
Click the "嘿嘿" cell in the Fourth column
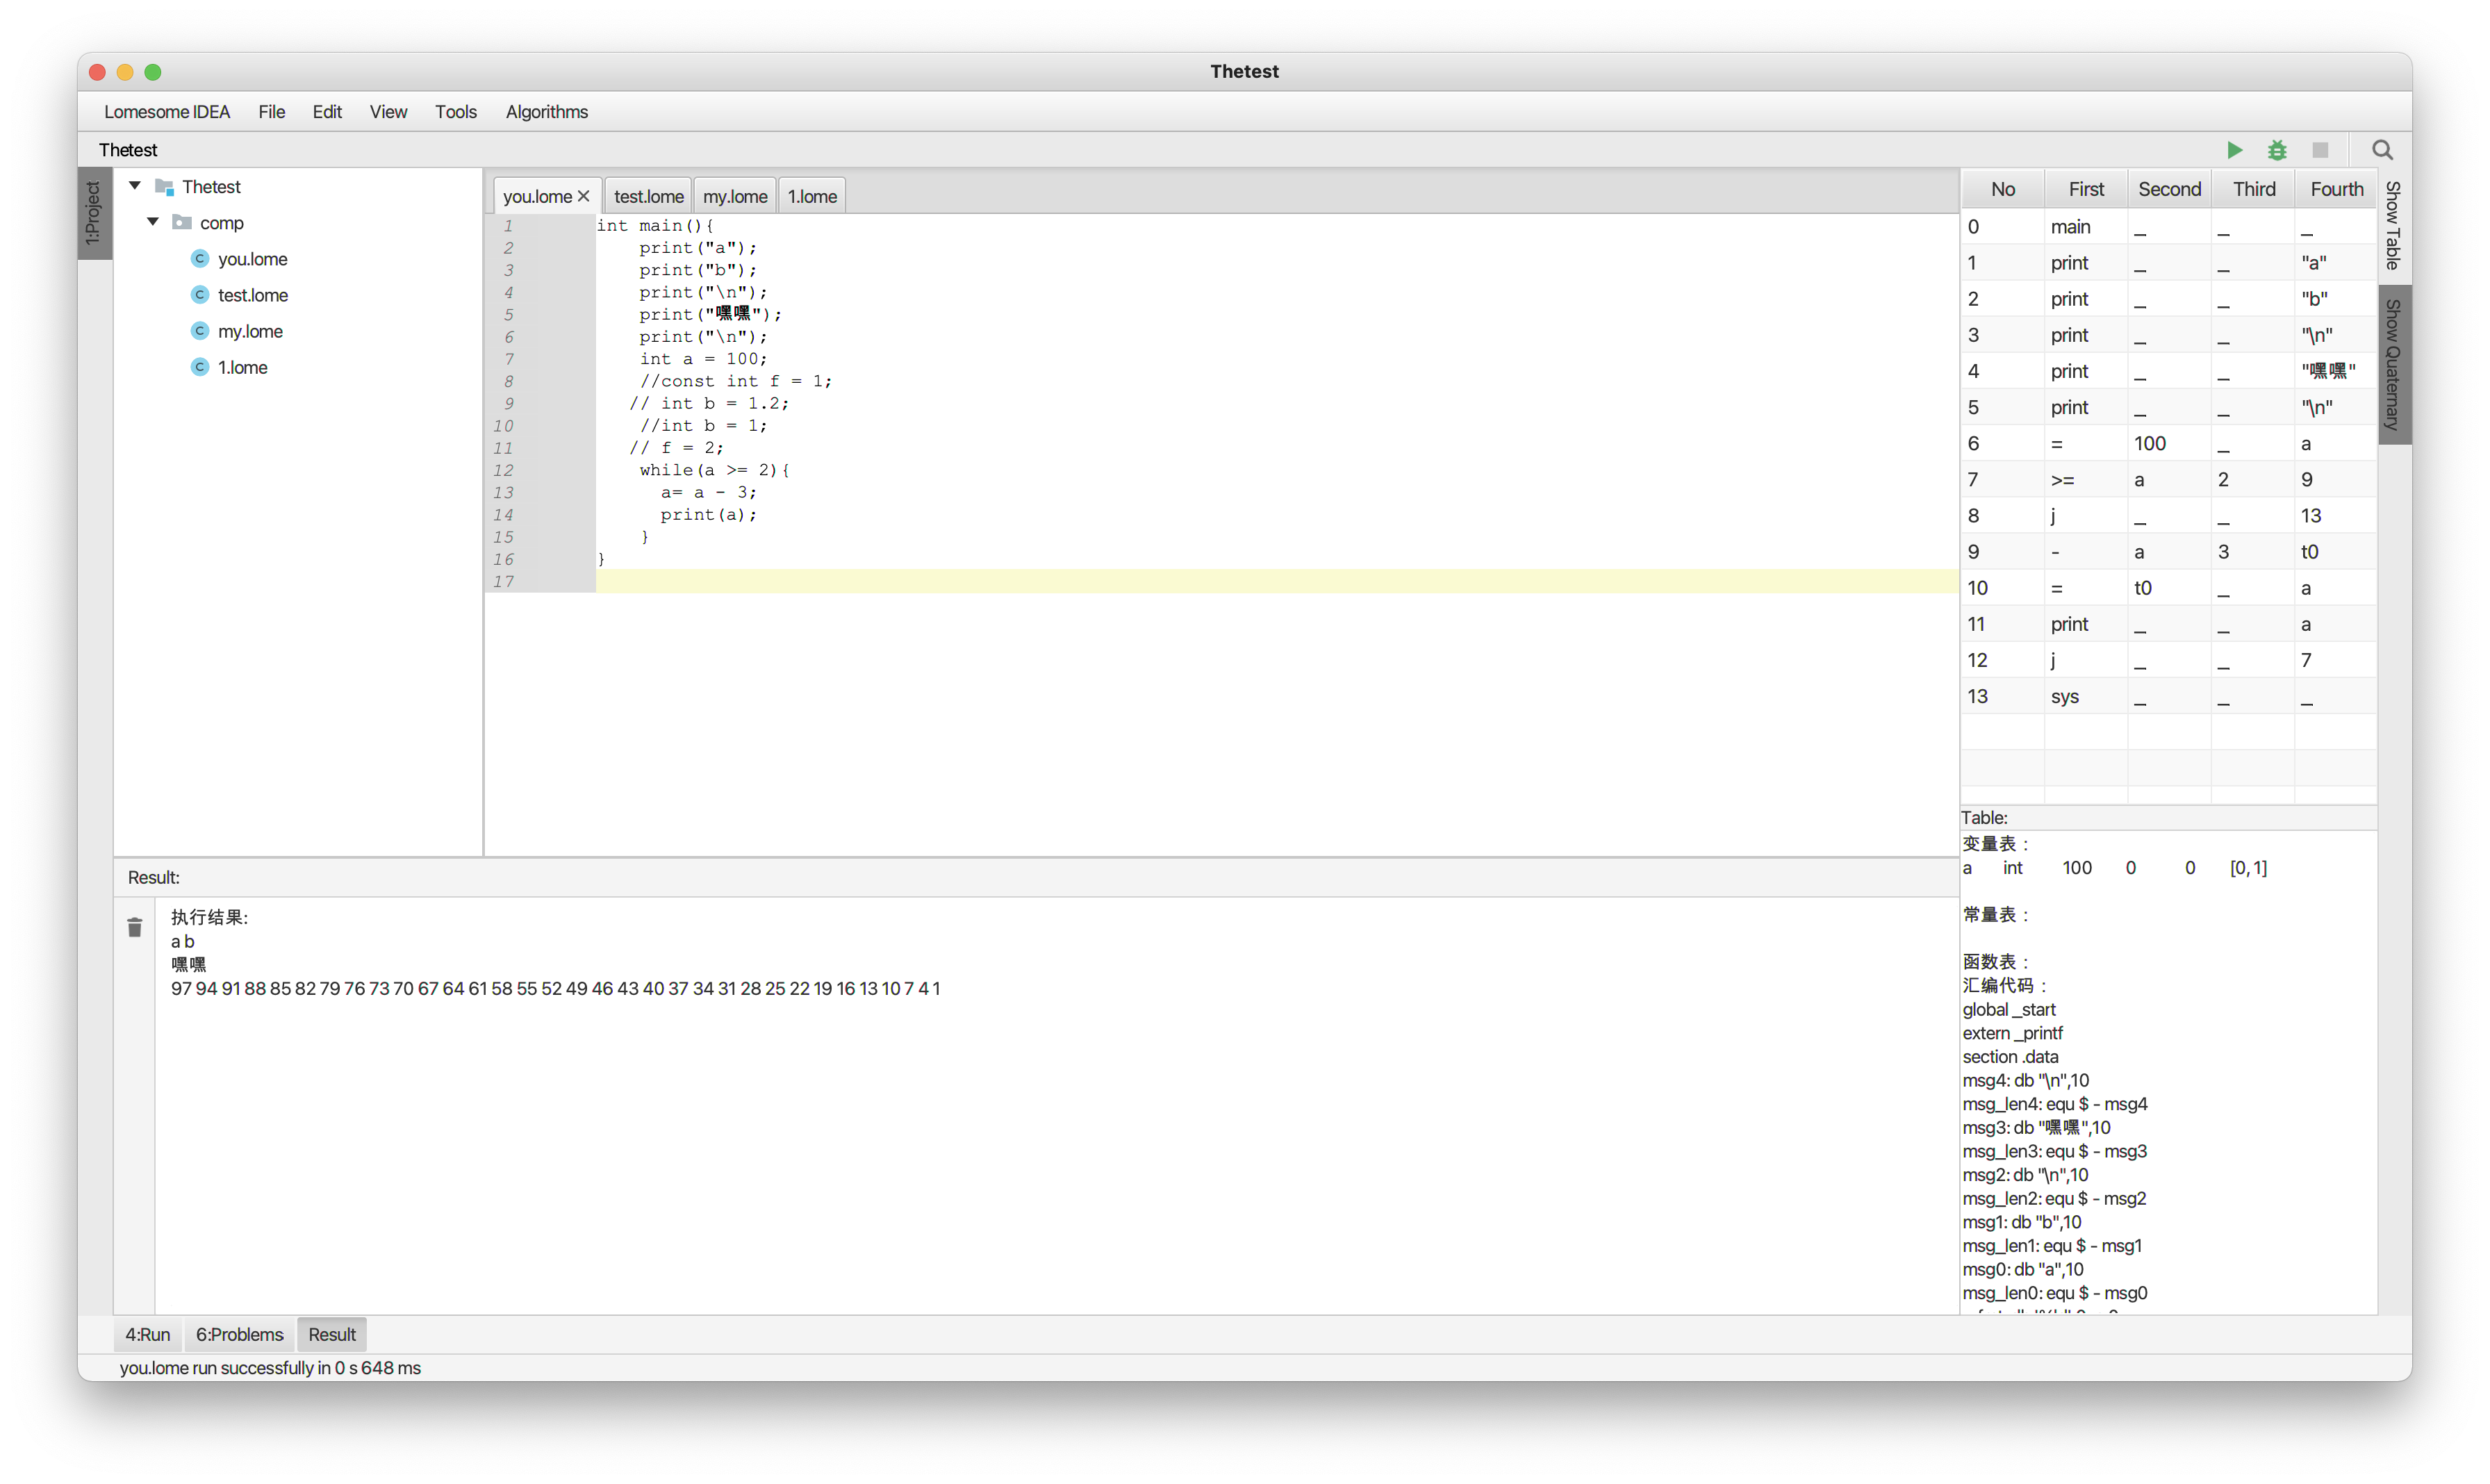point(2336,371)
